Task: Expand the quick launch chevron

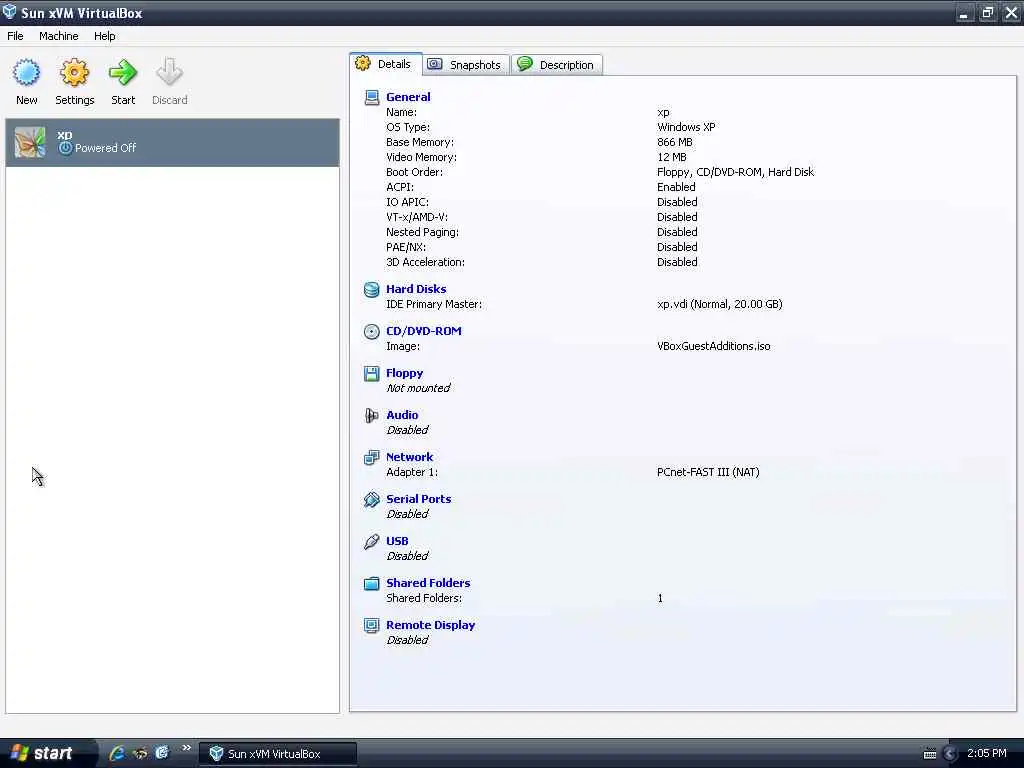Action: click(186, 748)
